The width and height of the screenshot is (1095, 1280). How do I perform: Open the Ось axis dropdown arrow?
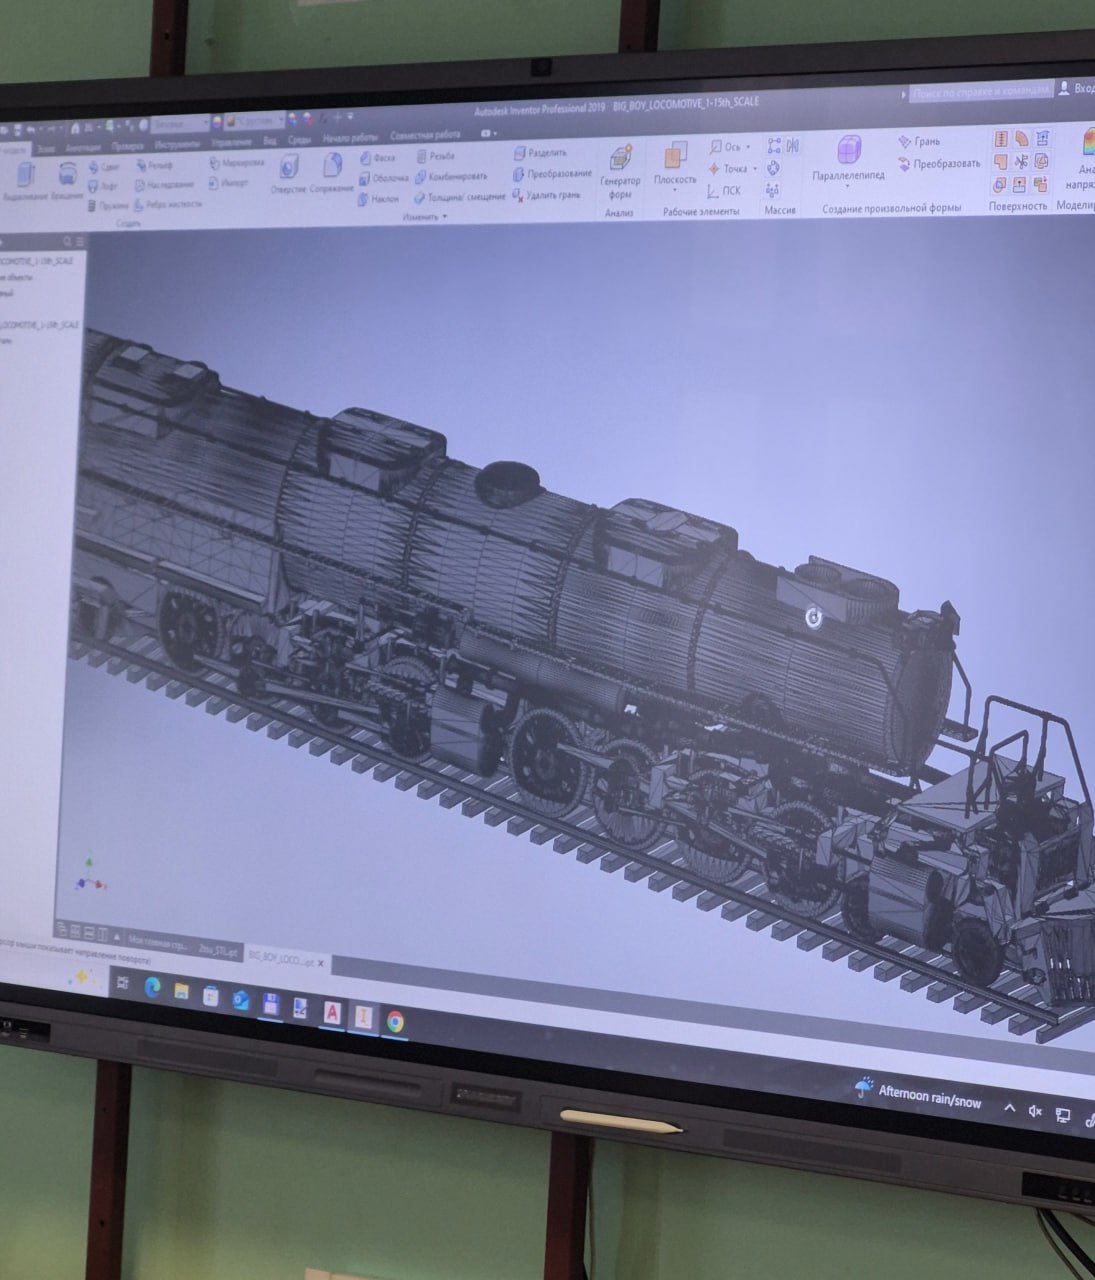[x=748, y=147]
